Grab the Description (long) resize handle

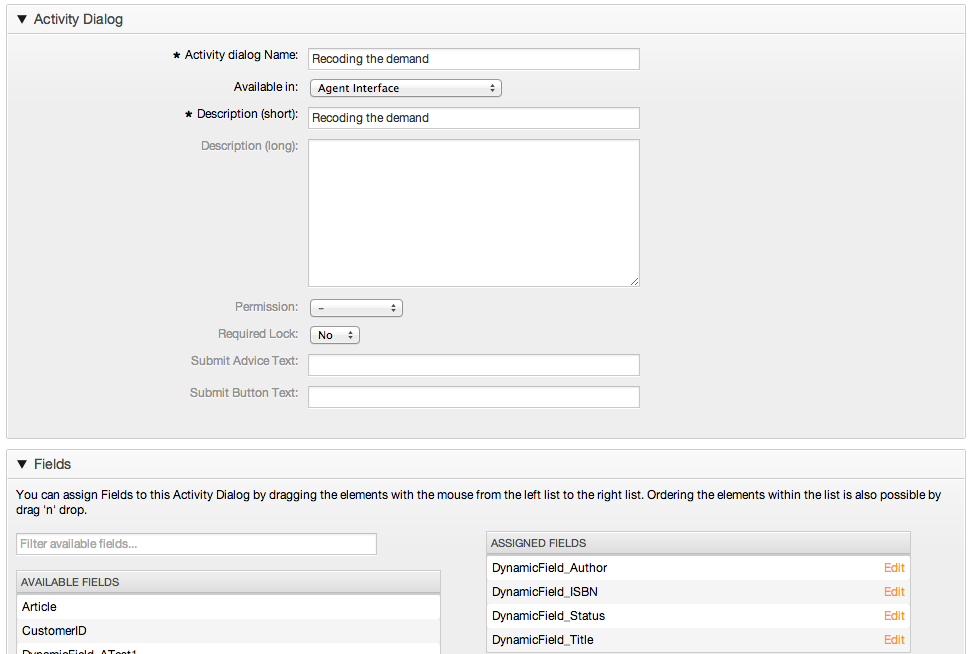(x=634, y=281)
